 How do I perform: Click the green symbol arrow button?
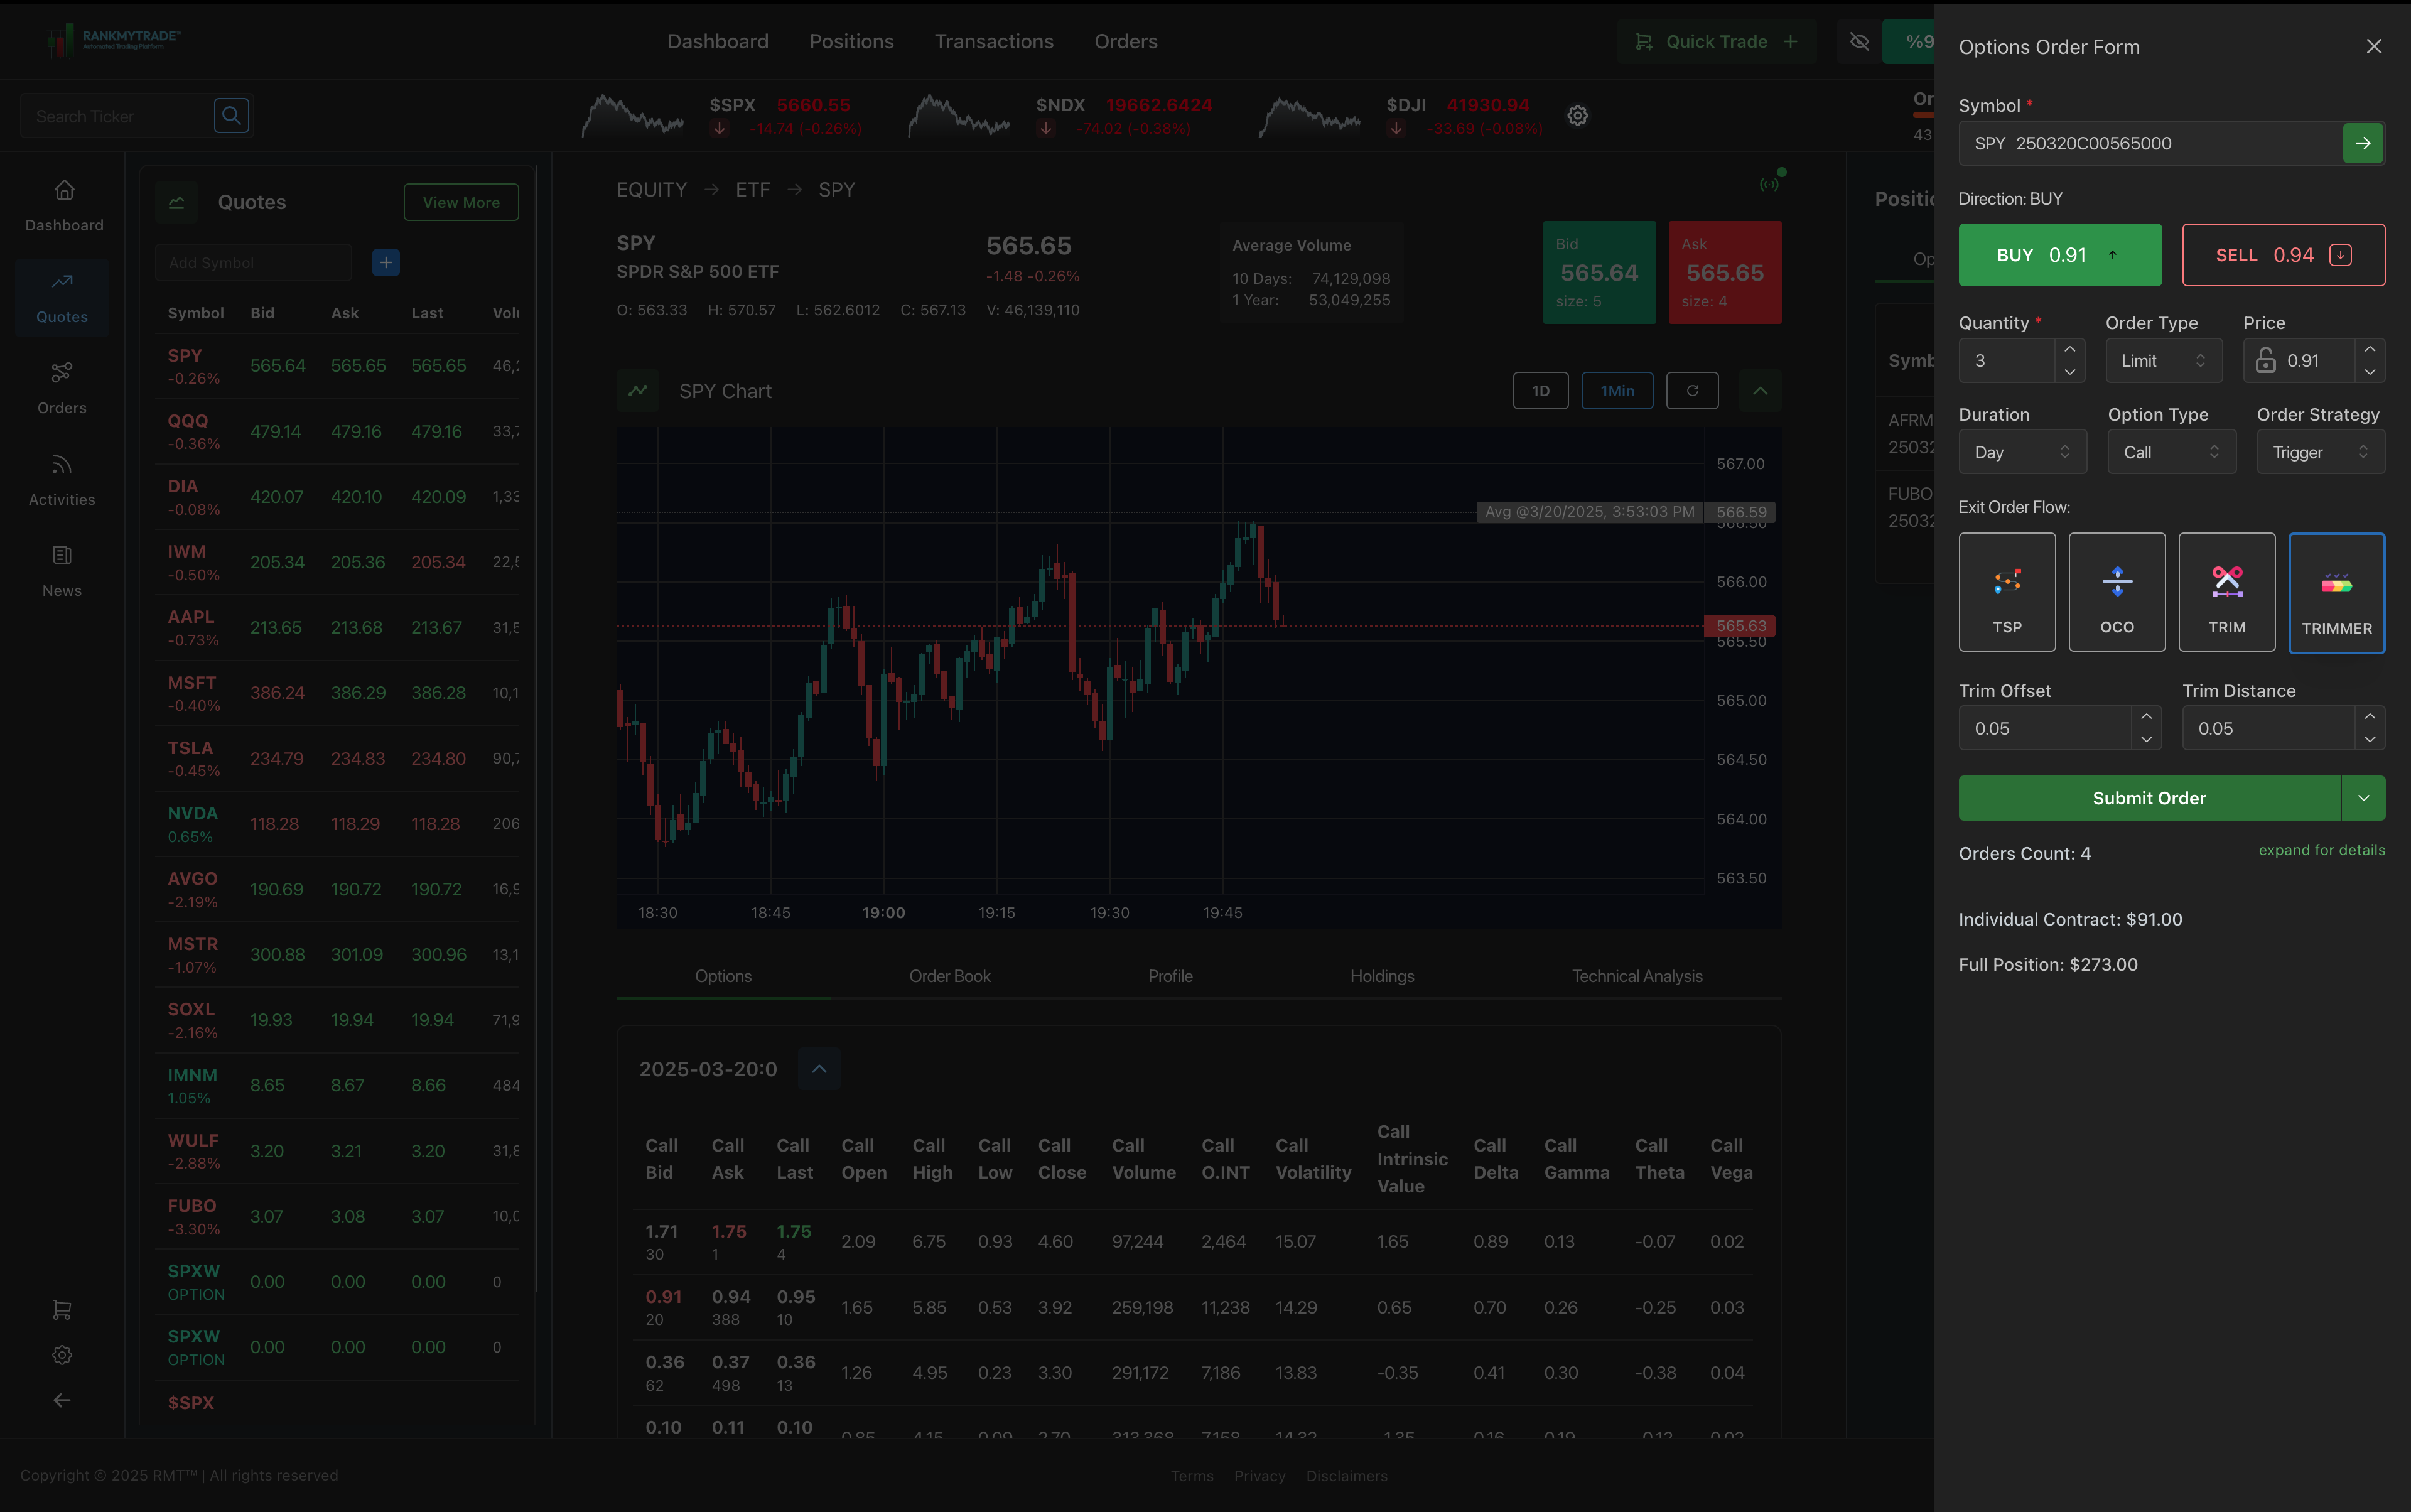pyautogui.click(x=2363, y=143)
